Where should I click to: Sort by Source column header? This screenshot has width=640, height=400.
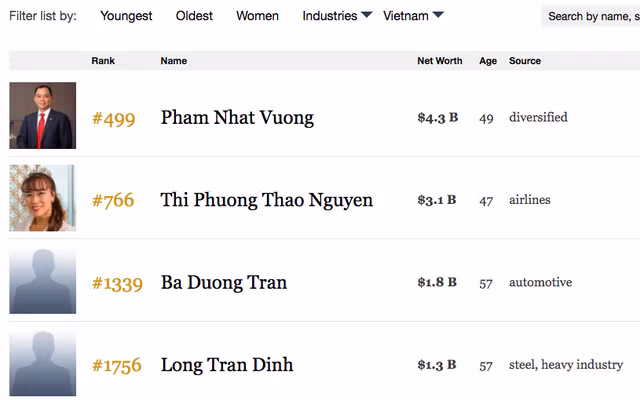coord(525,61)
